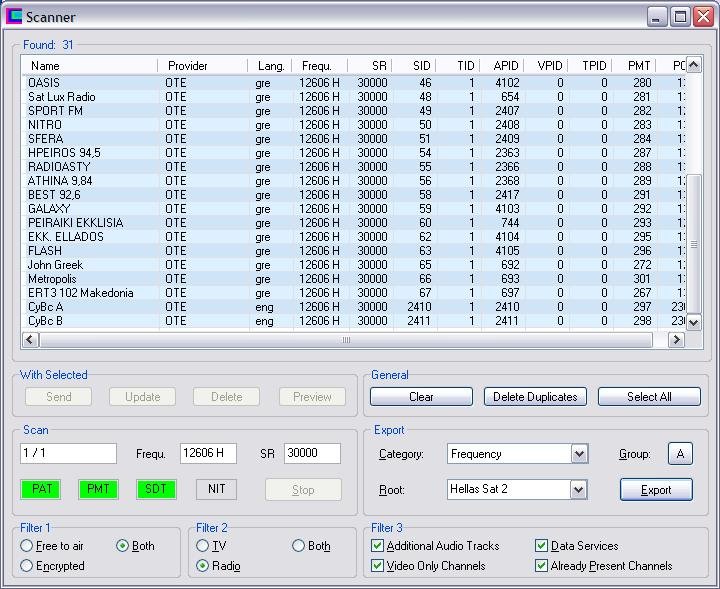This screenshot has height=589, width=720.
Task: Sort by the SID column header
Action: 414,66
